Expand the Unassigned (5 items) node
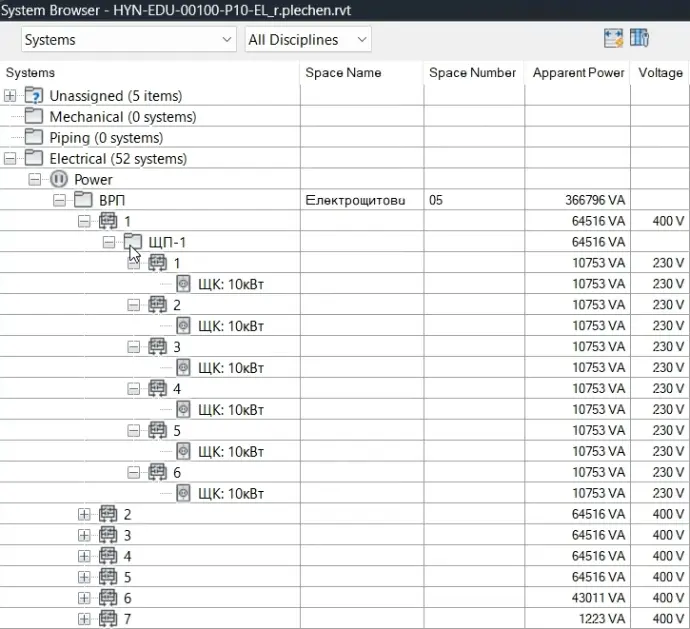The width and height of the screenshot is (690, 629). 10,96
